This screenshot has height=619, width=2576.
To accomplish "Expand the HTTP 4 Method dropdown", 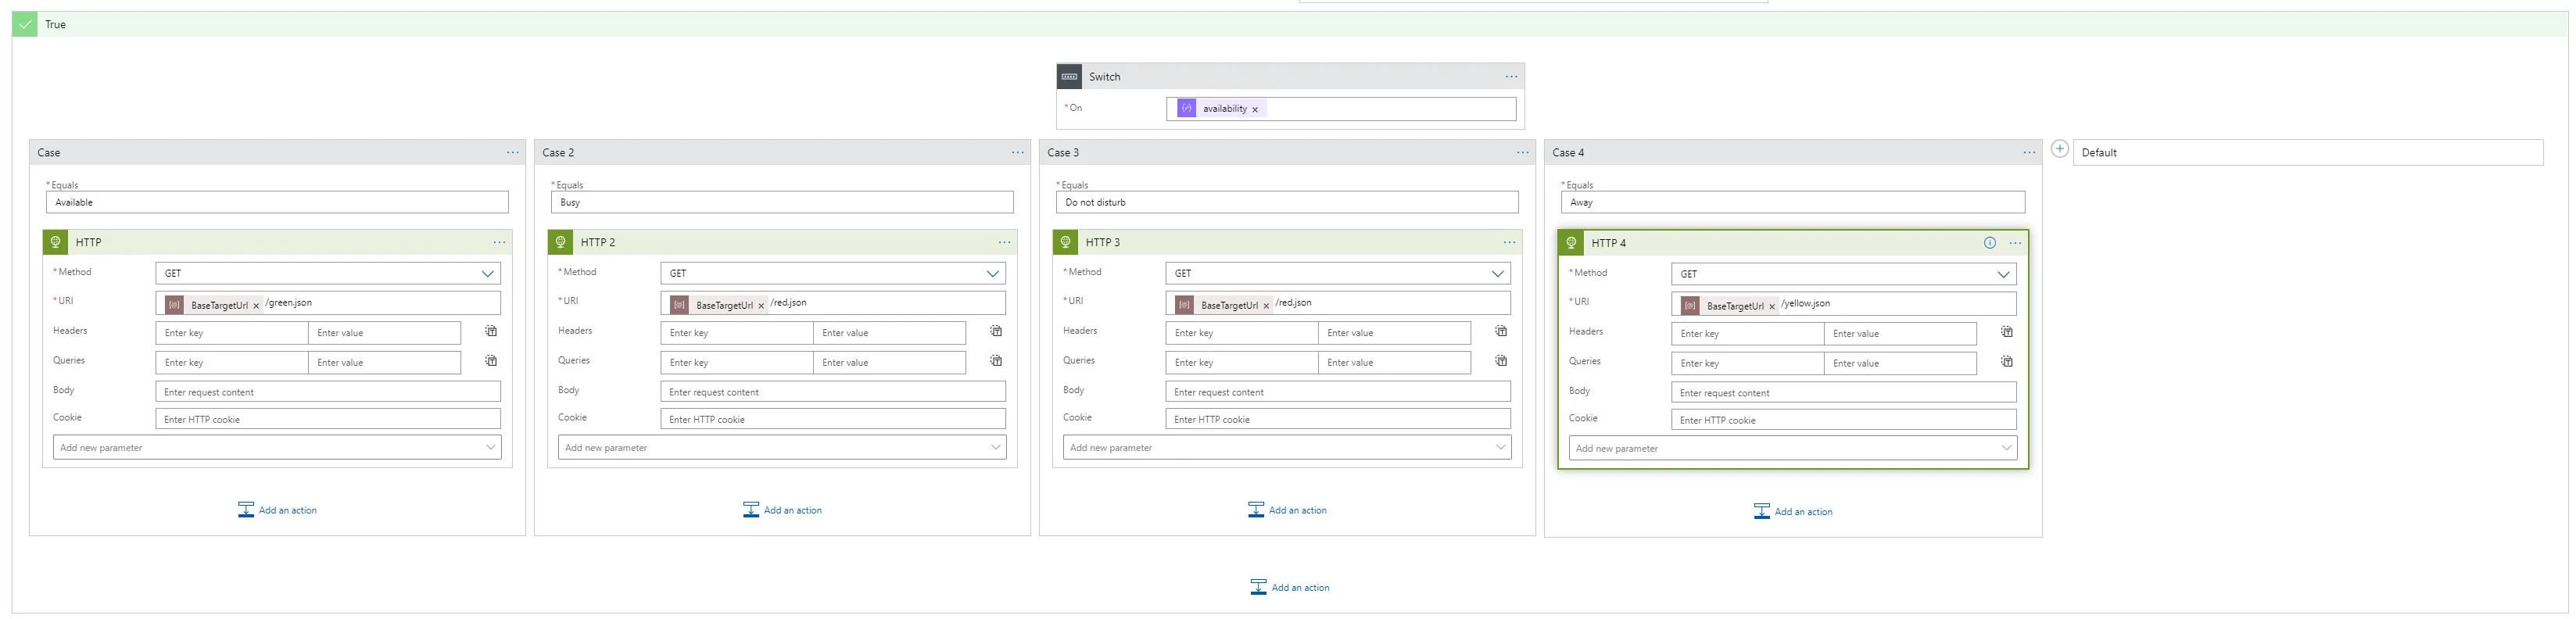I will pyautogui.click(x=2004, y=275).
